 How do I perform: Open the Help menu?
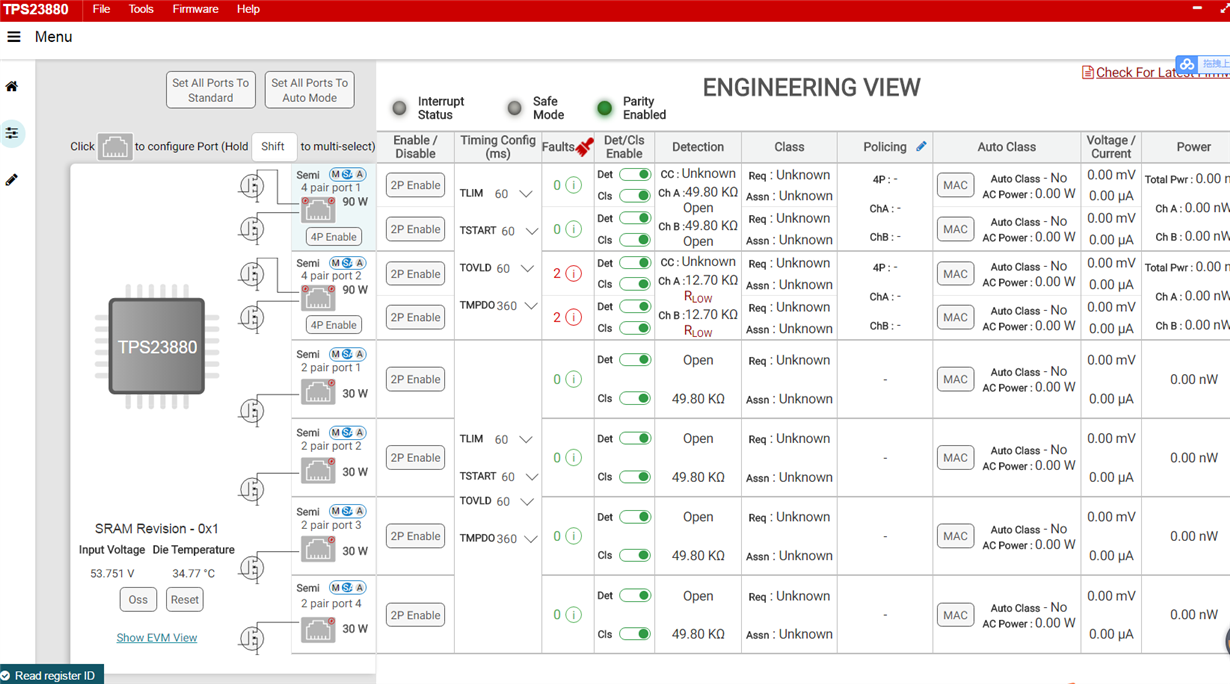(x=248, y=9)
